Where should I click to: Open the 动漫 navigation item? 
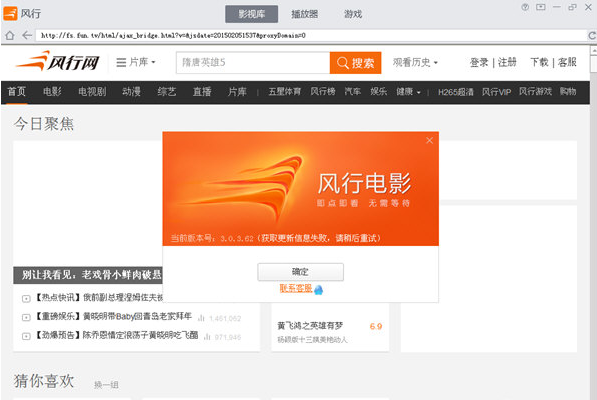131,92
